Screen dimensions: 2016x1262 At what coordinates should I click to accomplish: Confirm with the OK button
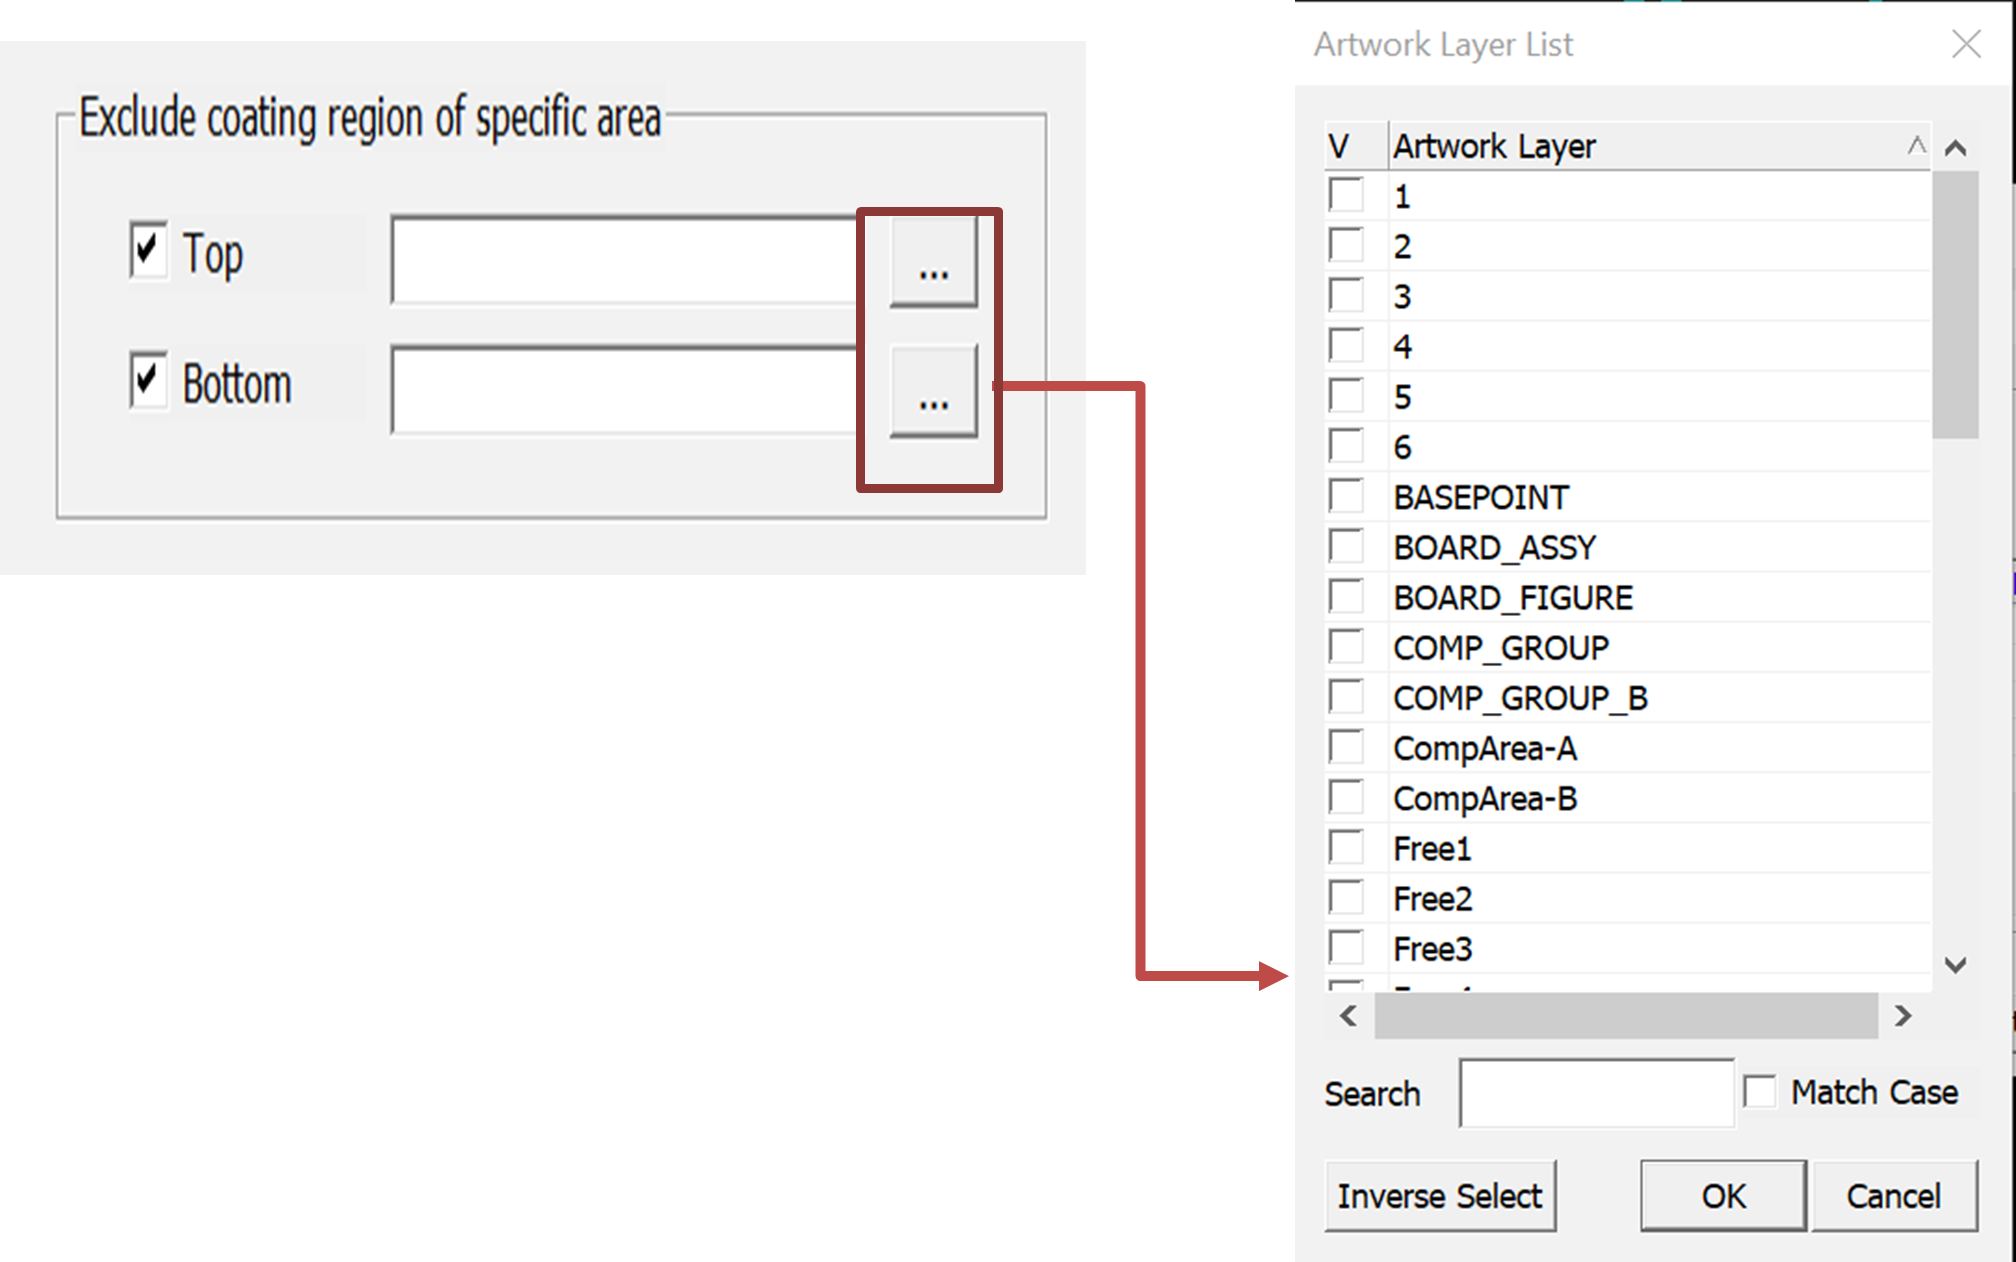point(1722,1196)
